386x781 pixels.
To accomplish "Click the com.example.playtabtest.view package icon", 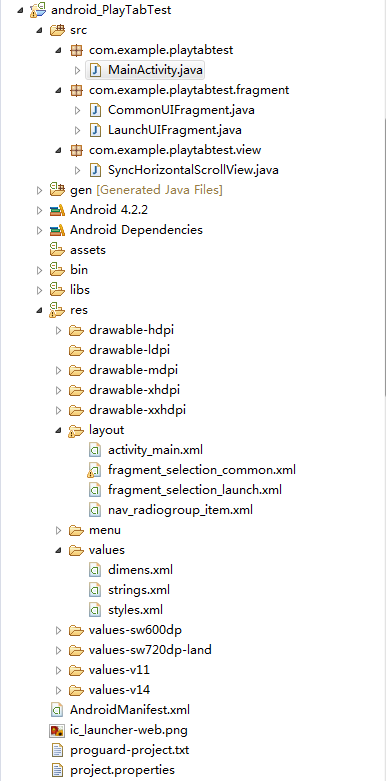I will pyautogui.click(x=76, y=150).
